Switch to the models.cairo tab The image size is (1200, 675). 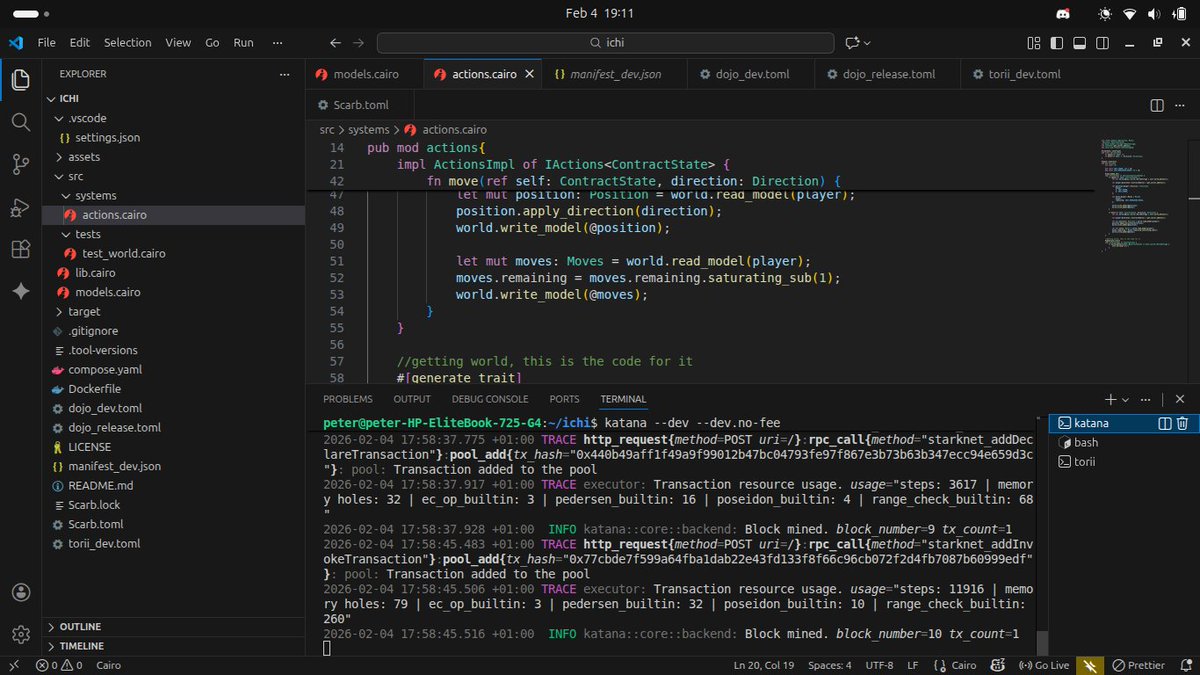(x=365, y=74)
